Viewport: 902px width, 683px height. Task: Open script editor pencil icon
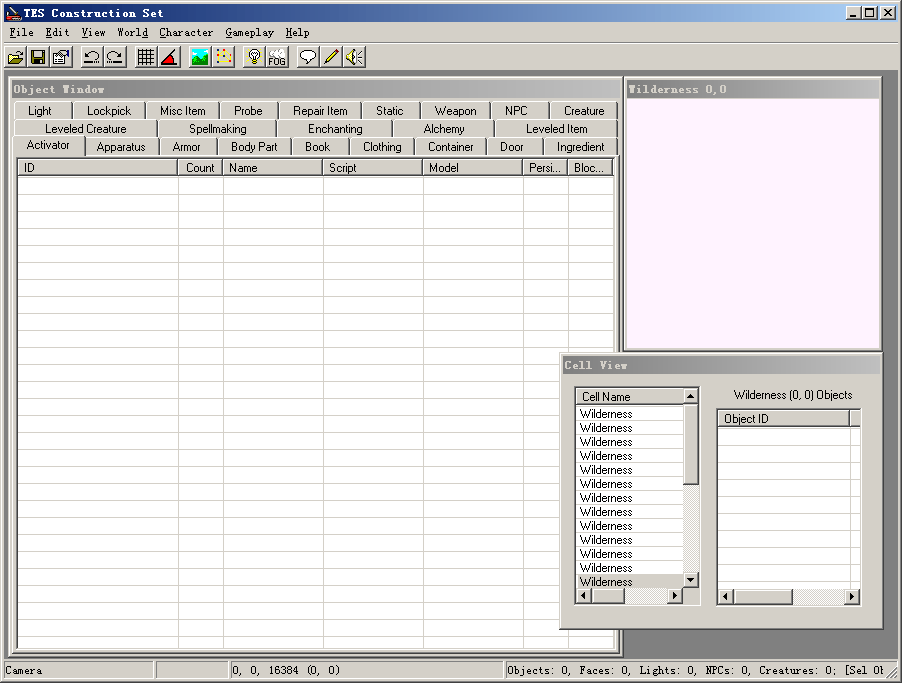click(331, 57)
